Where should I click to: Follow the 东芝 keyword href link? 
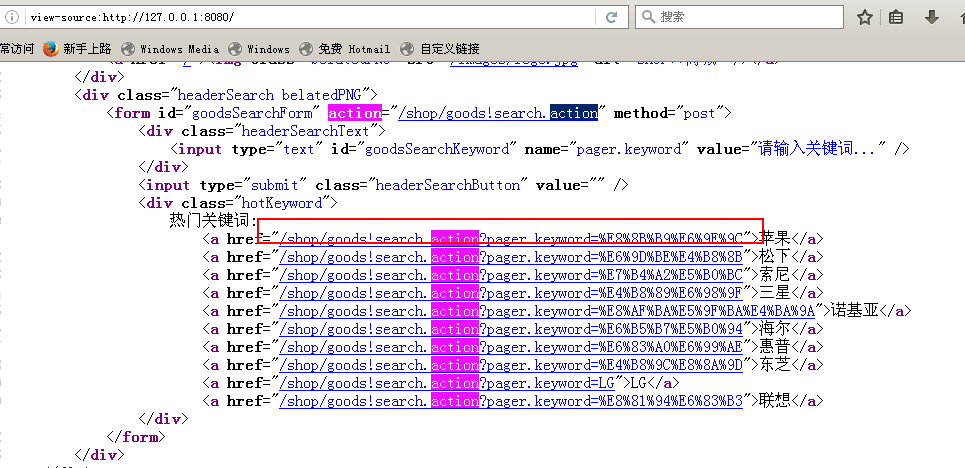511,365
